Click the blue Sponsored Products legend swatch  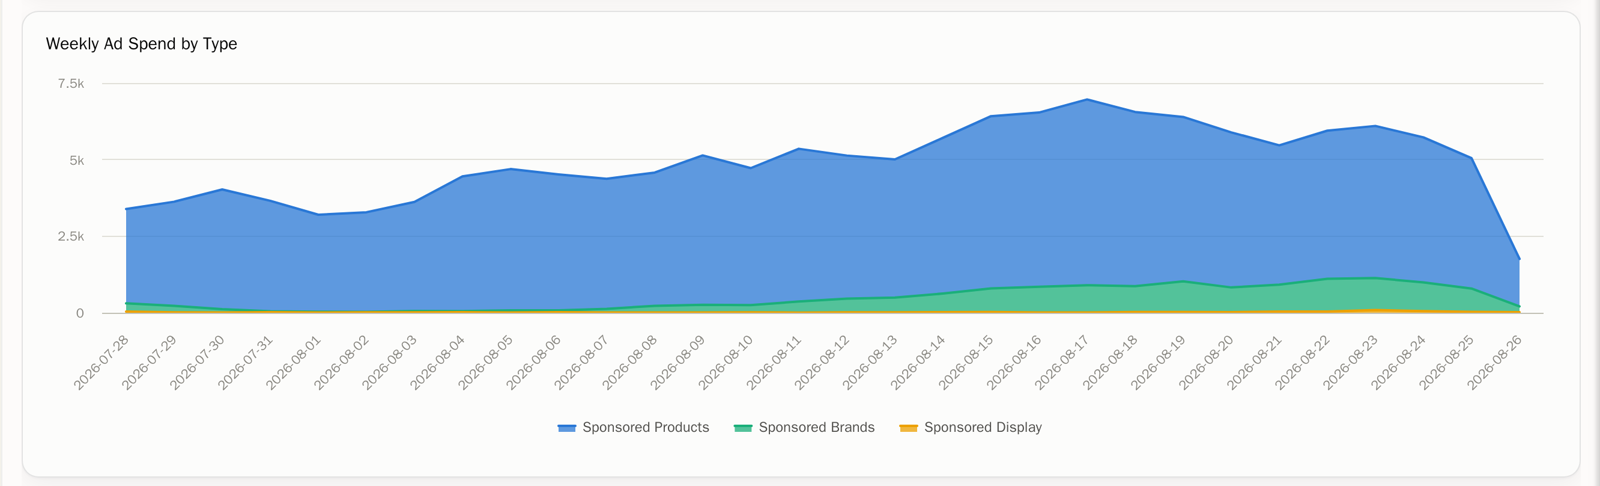coord(567,428)
